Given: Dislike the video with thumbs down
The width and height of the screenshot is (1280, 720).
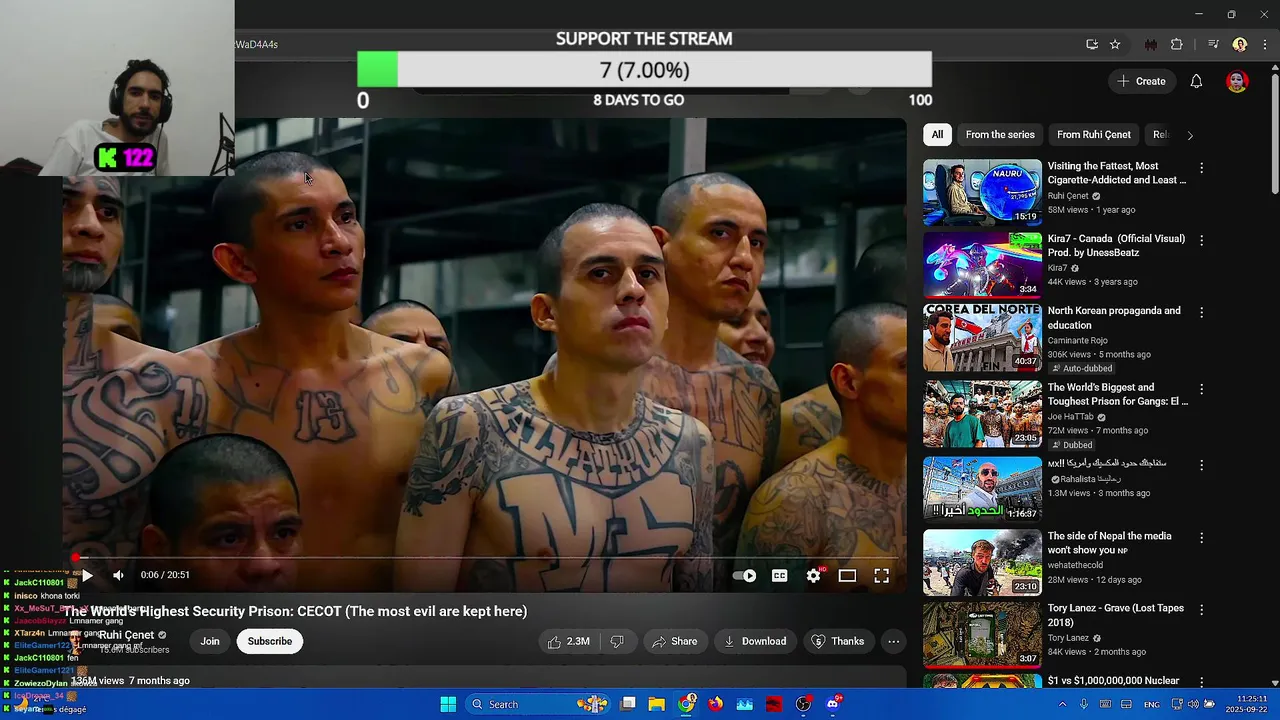Looking at the screenshot, I should (617, 641).
